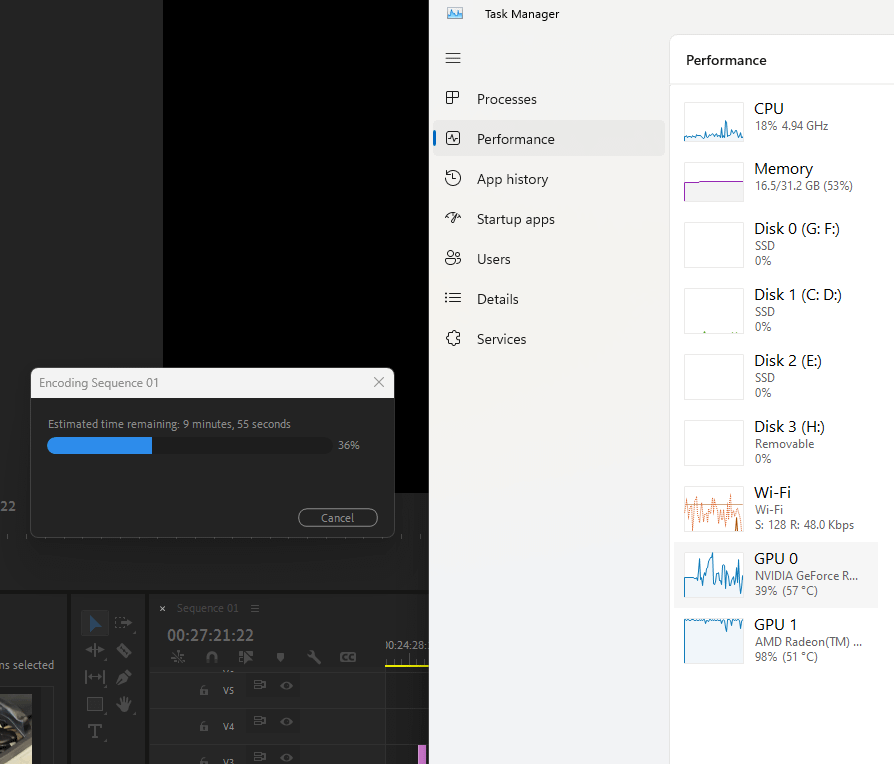Open timeline display settings wrench
894x764 pixels.
pos(314,657)
